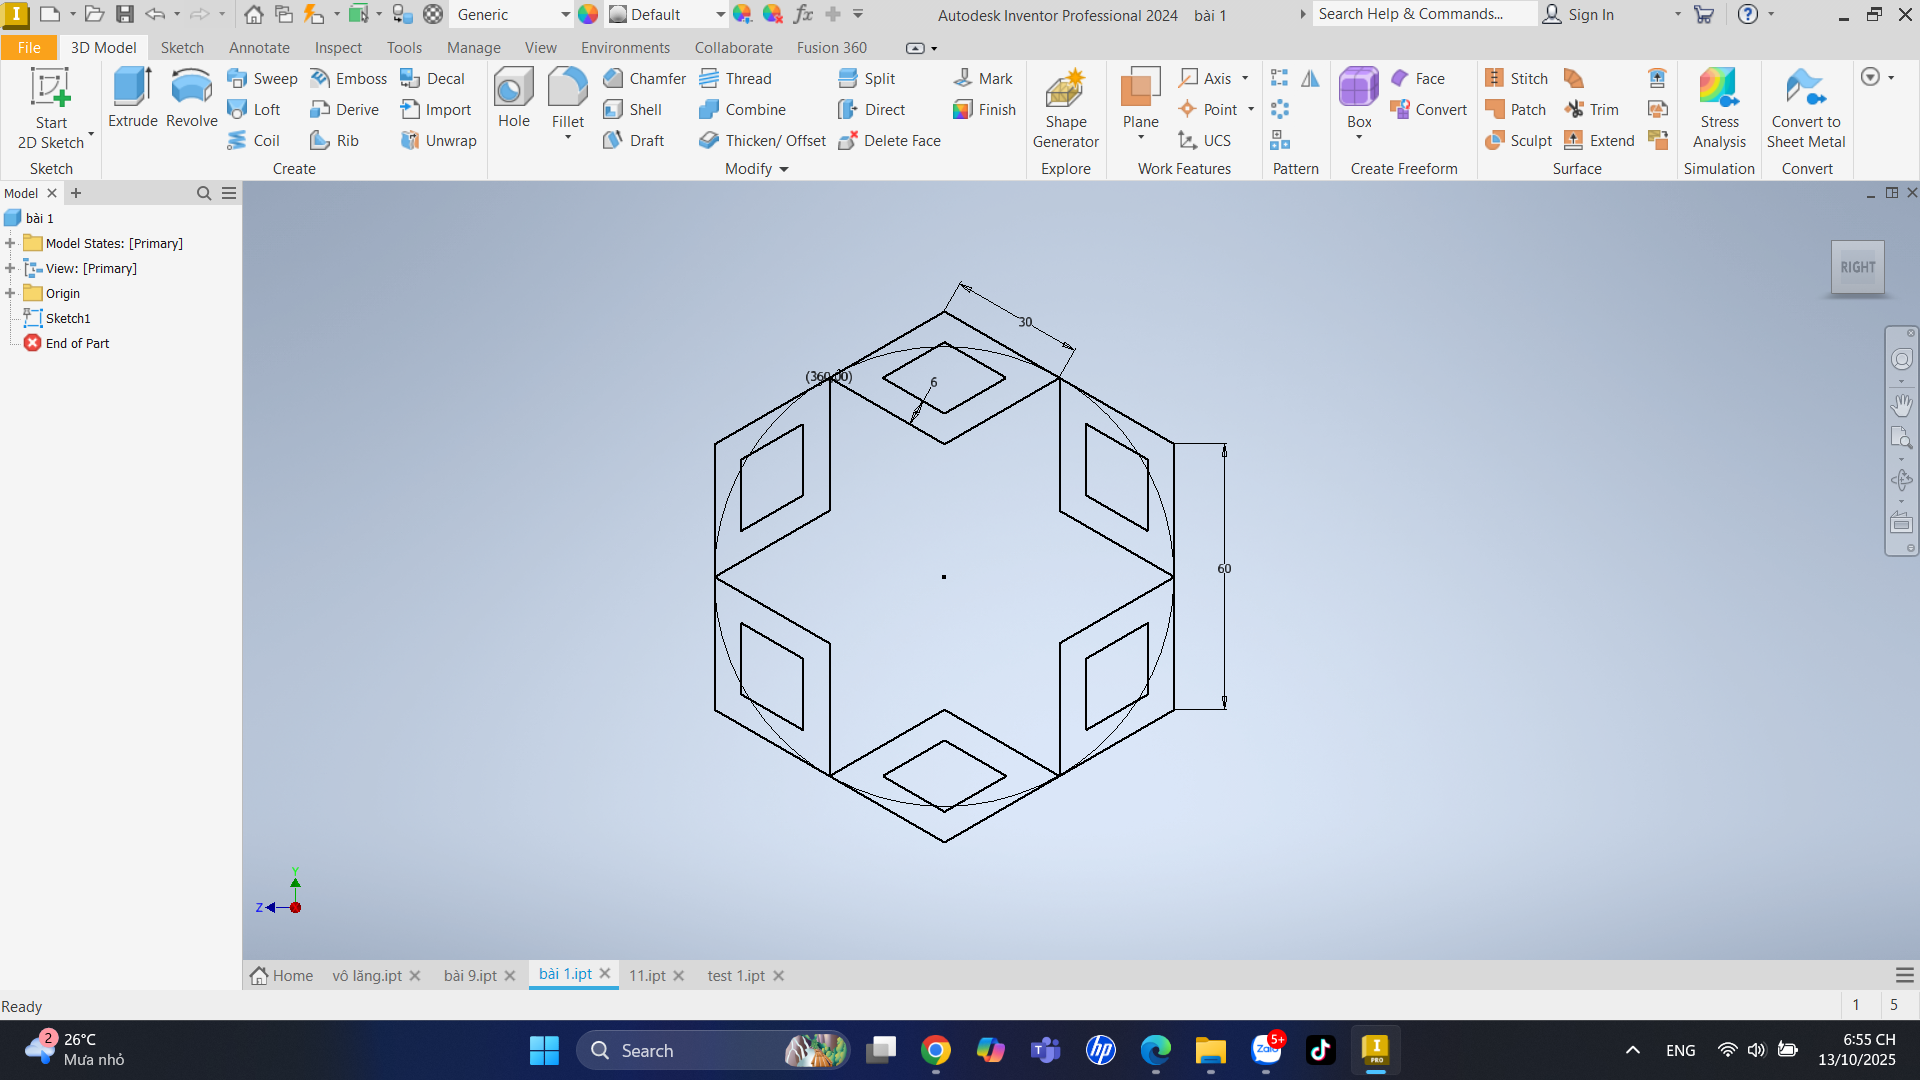The height and width of the screenshot is (1080, 1920).
Task: Select the Box freeform tool
Action: pos(1358,98)
